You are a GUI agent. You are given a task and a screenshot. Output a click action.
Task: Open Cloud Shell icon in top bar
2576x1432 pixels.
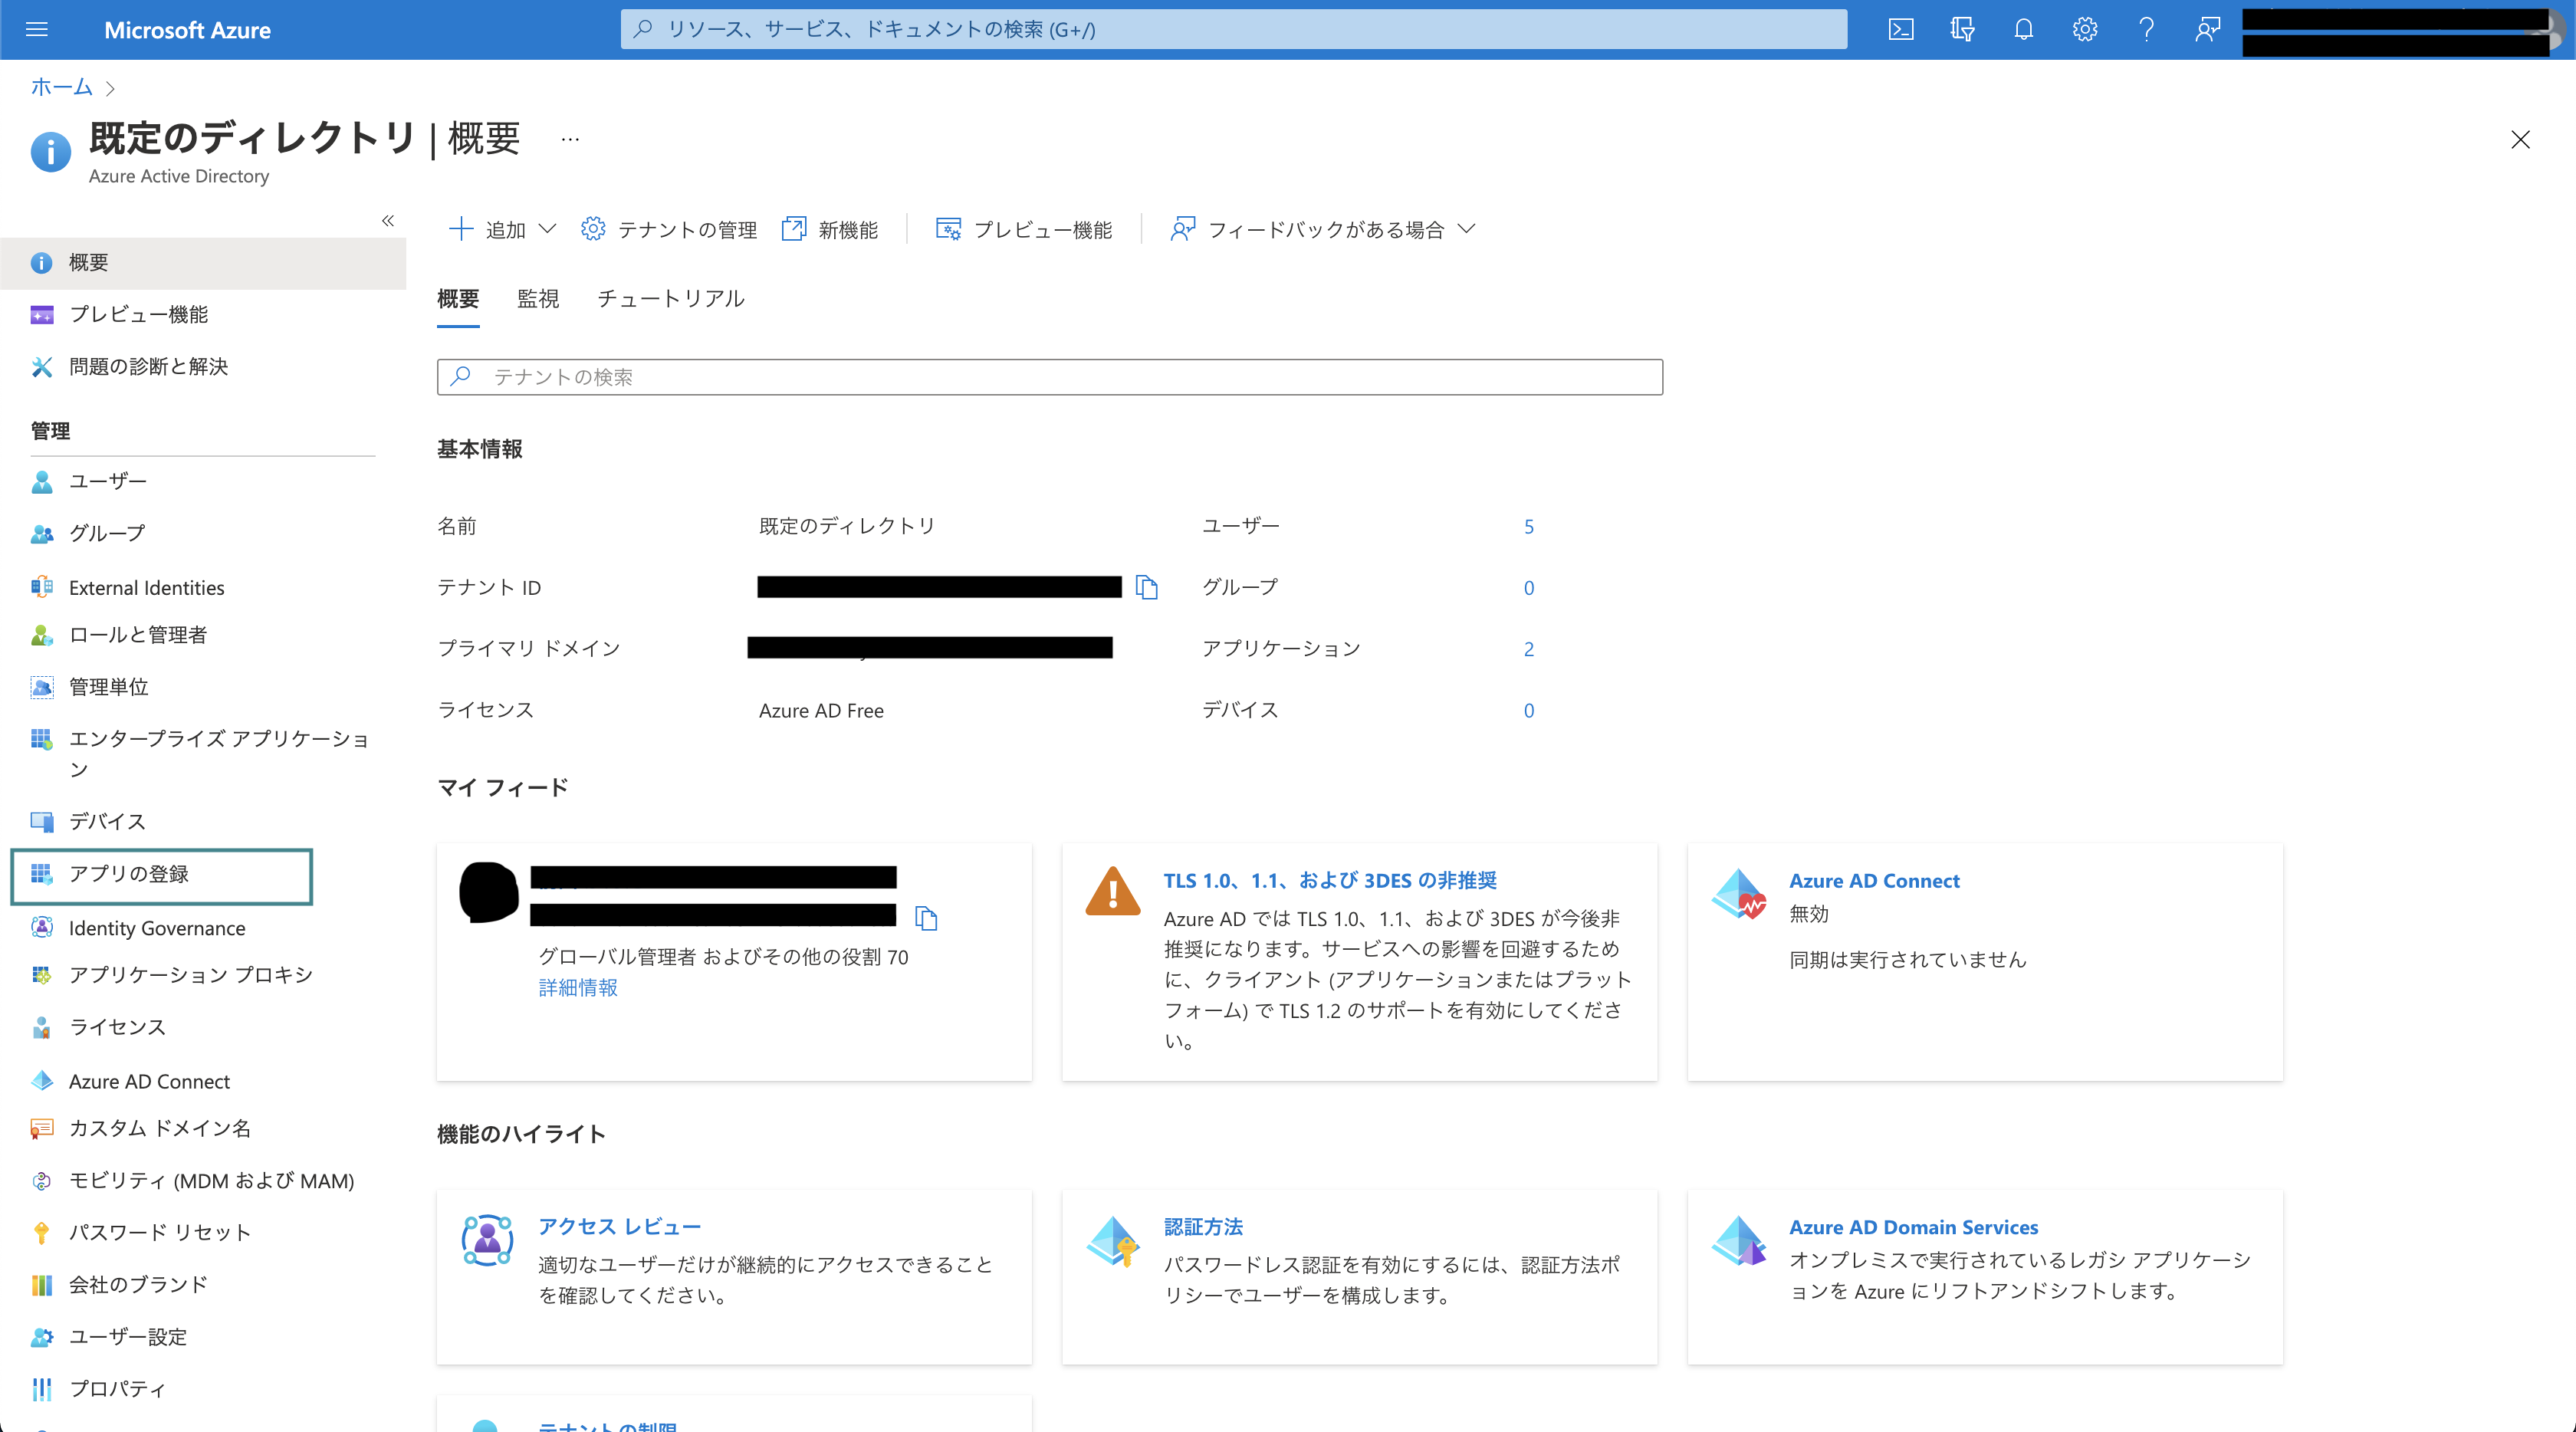[1901, 29]
